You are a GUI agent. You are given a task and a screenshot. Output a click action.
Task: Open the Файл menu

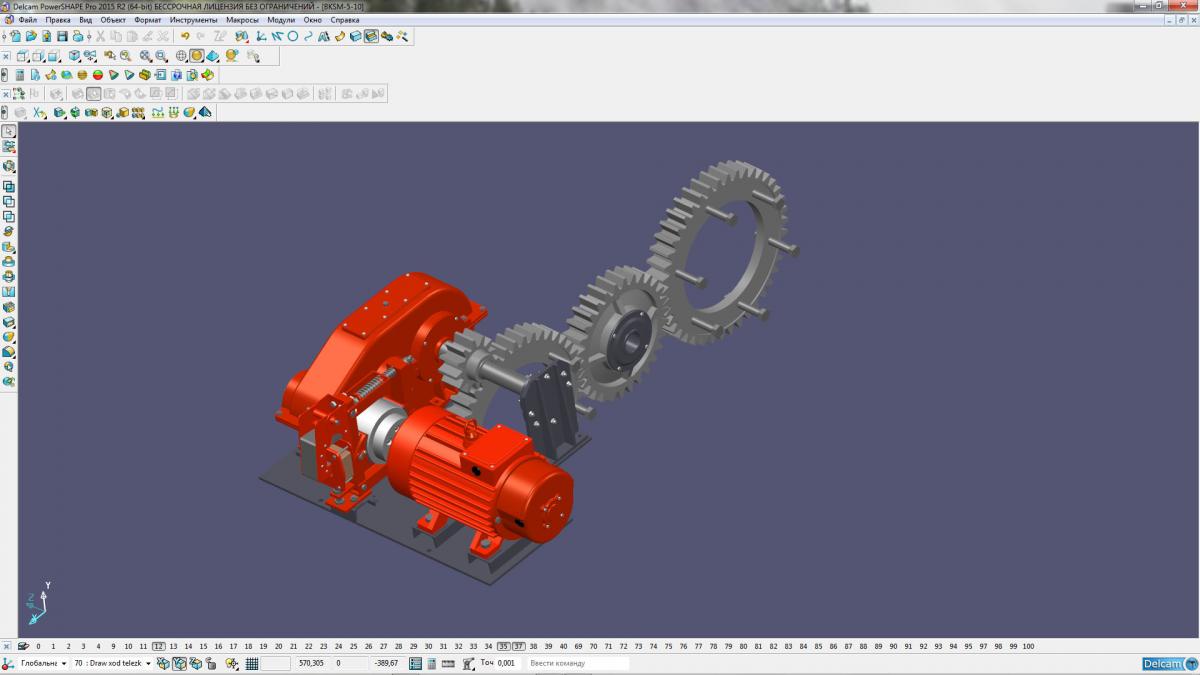coord(27,20)
